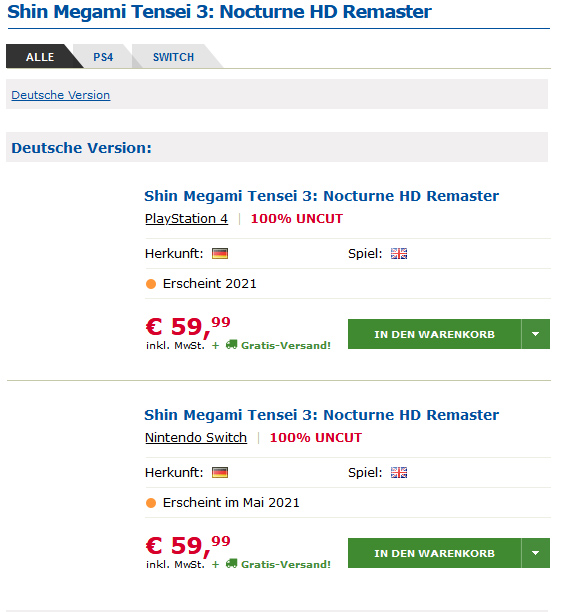Image resolution: width=561 pixels, height=612 pixels.
Task: Open the Deutsche Version anchor link
Action: point(61,95)
